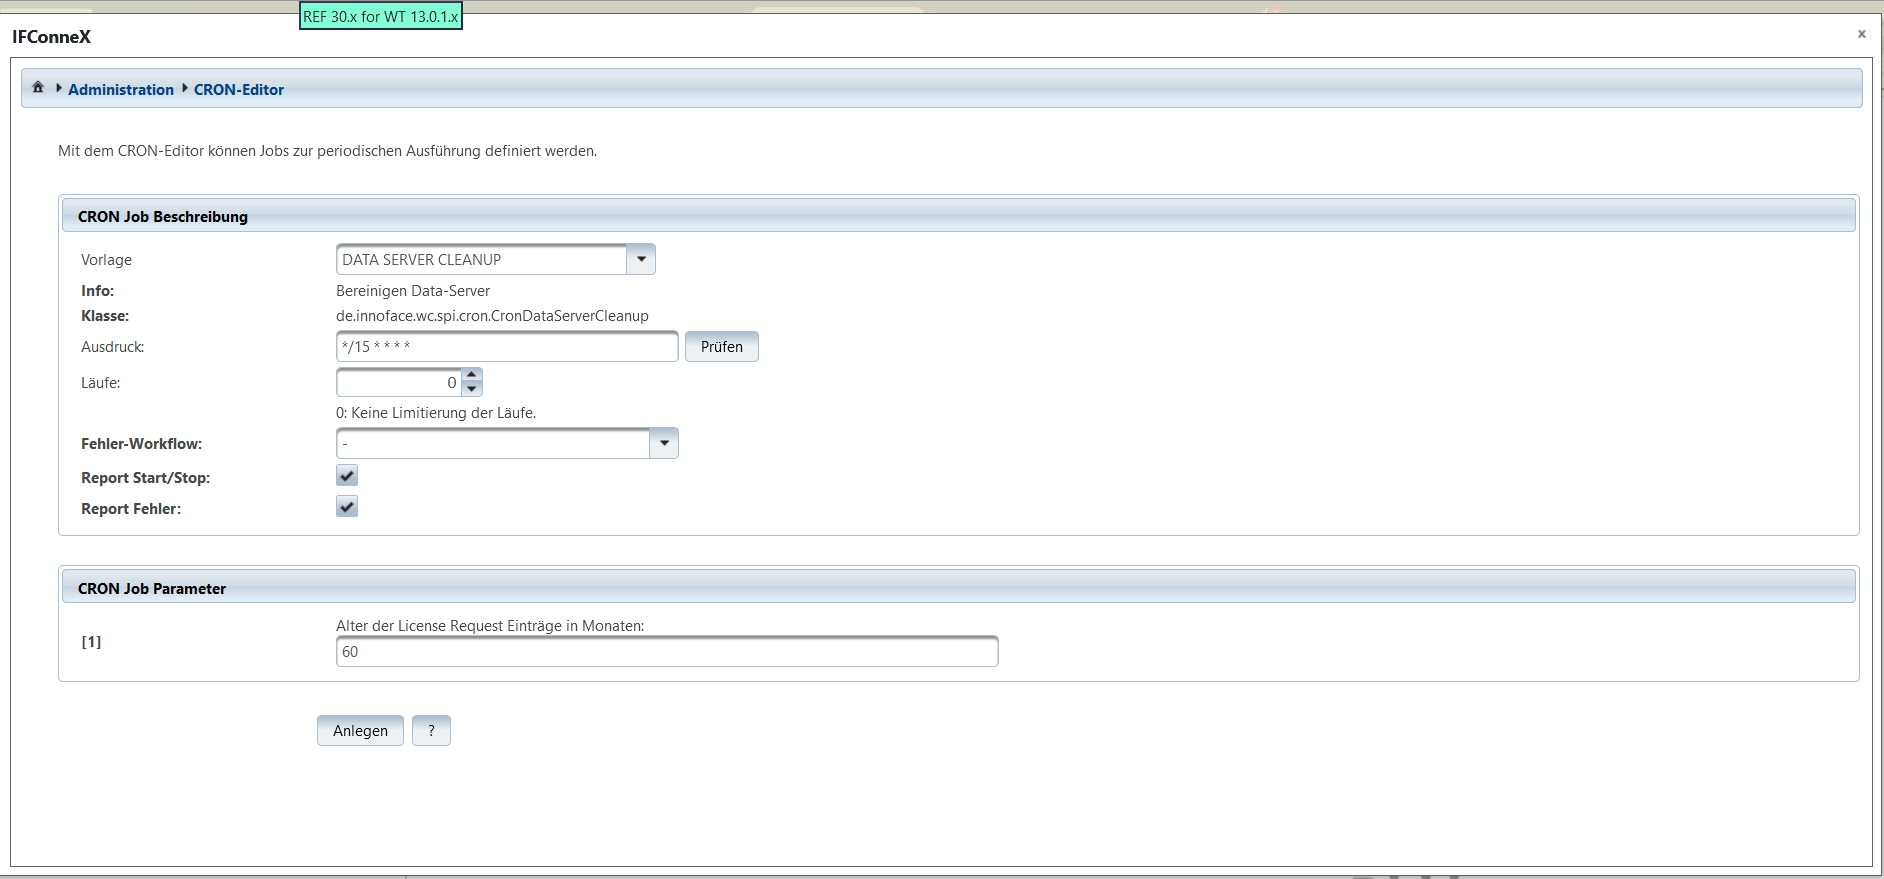The height and width of the screenshot is (879, 1884).
Task: Click the home icon in the breadcrumb
Action: pyautogui.click(x=38, y=88)
